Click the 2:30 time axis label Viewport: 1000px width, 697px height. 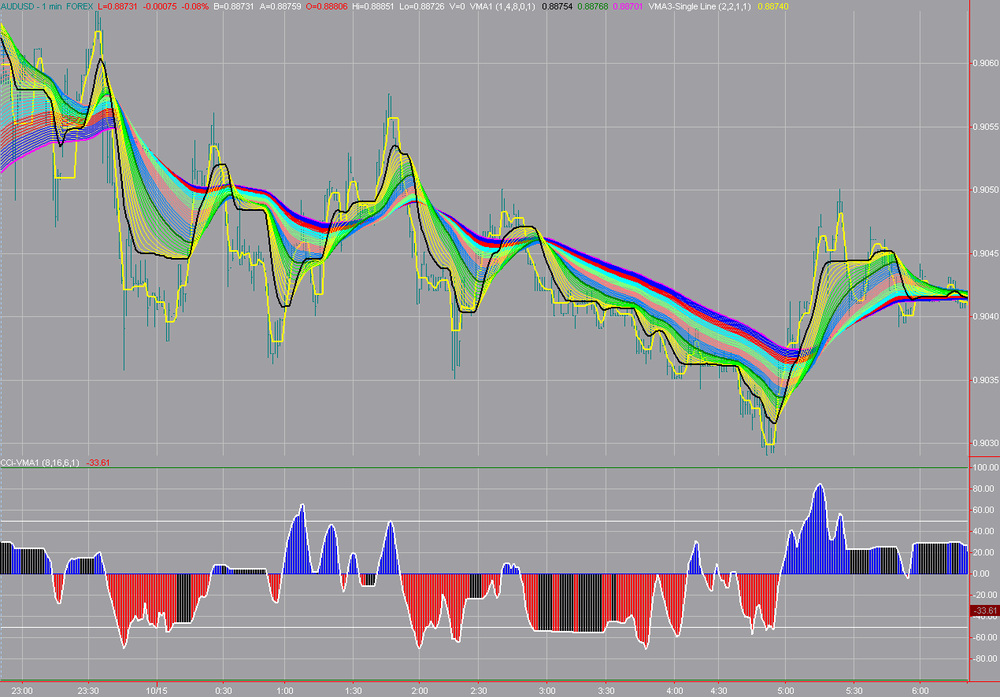click(479, 691)
